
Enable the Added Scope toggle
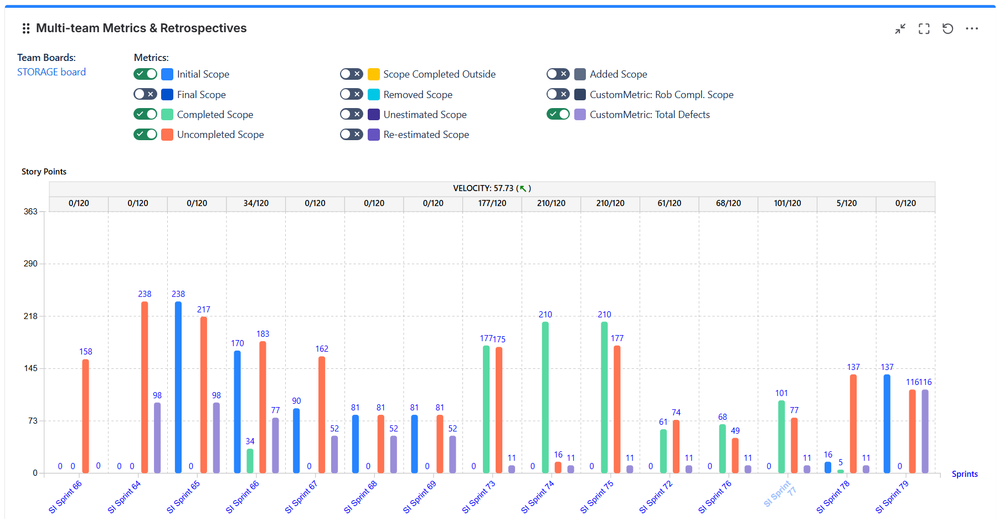pyautogui.click(x=557, y=74)
